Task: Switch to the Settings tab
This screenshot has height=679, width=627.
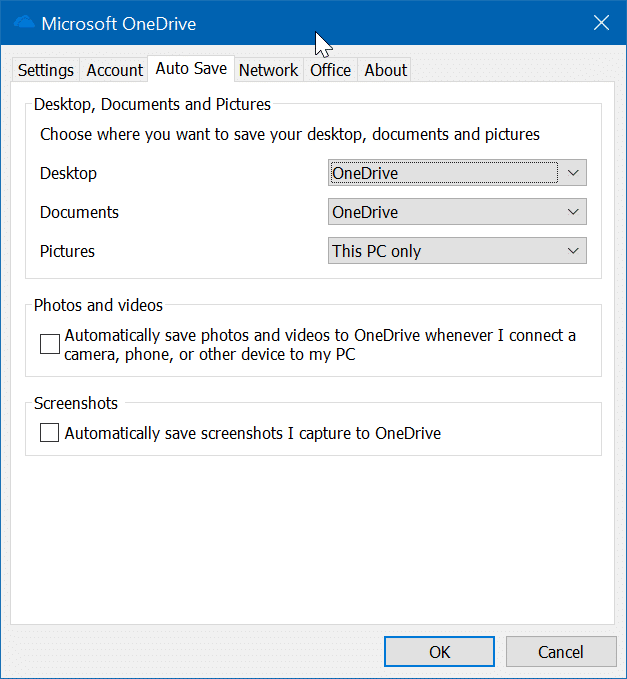Action: (46, 70)
